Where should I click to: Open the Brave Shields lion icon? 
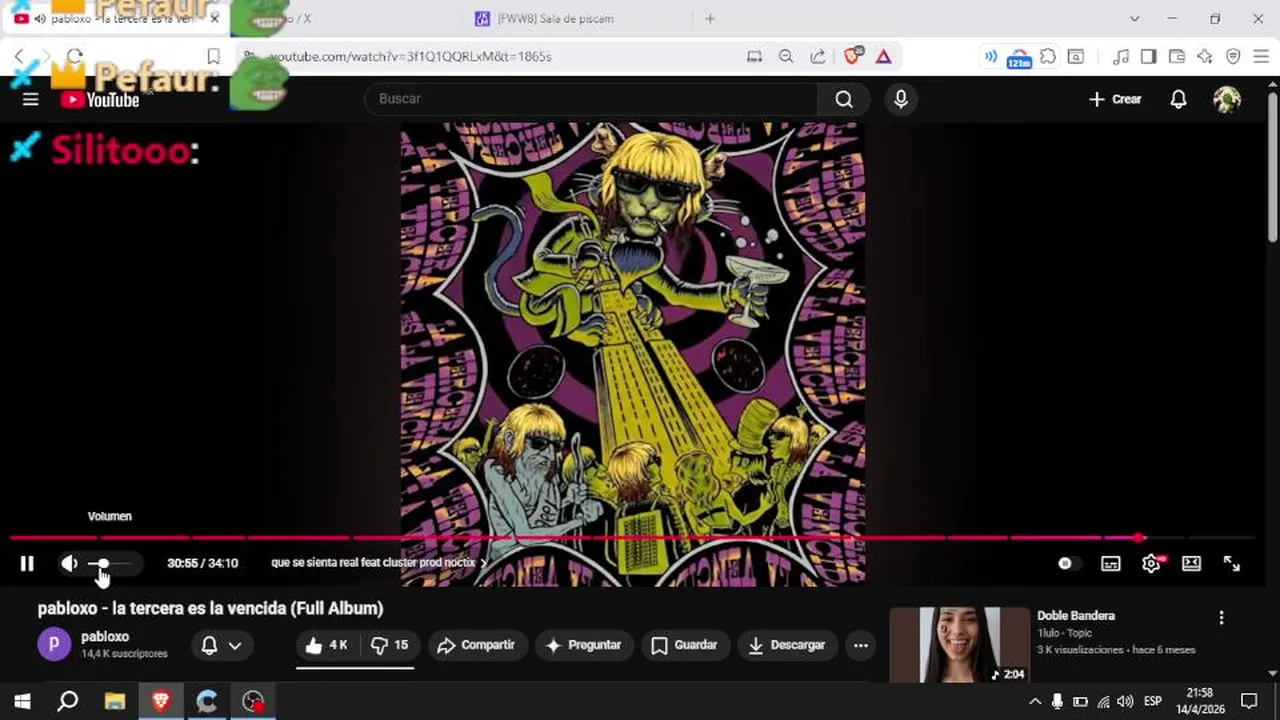tap(852, 56)
